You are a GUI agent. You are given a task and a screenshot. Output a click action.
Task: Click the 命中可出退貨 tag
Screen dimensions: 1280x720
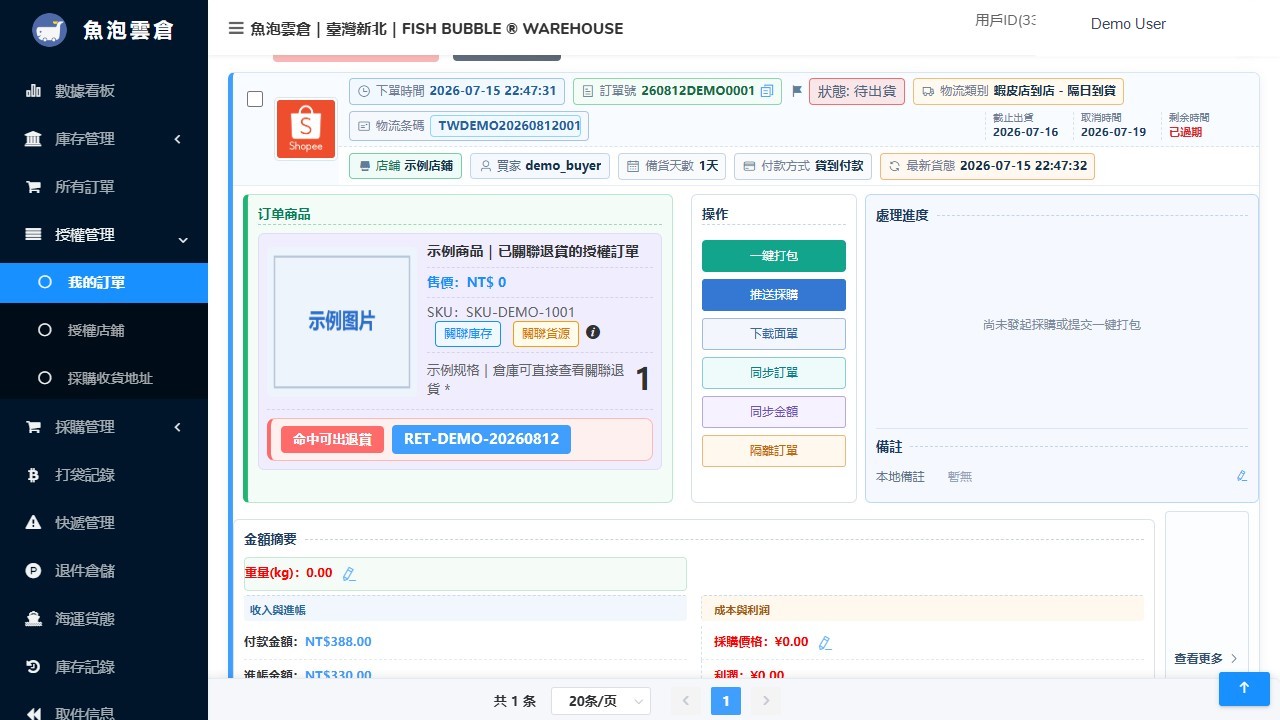pos(332,439)
